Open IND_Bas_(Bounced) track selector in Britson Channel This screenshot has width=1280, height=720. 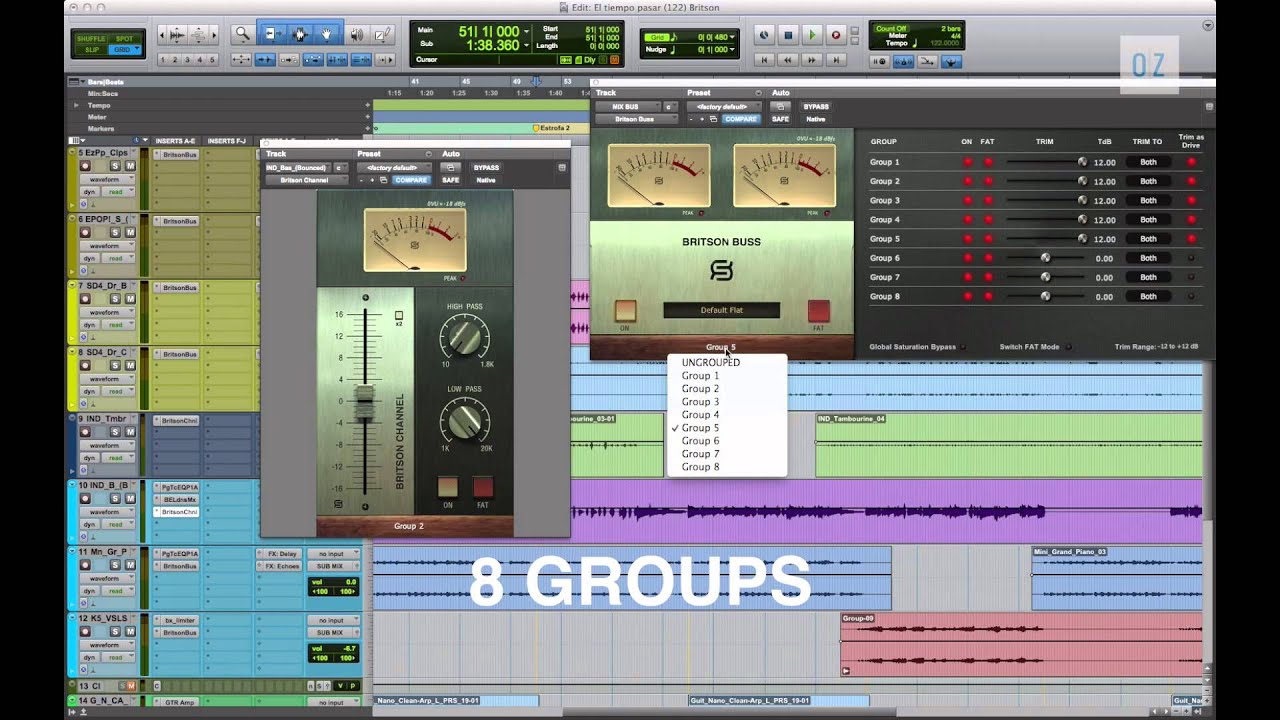[x=297, y=167]
